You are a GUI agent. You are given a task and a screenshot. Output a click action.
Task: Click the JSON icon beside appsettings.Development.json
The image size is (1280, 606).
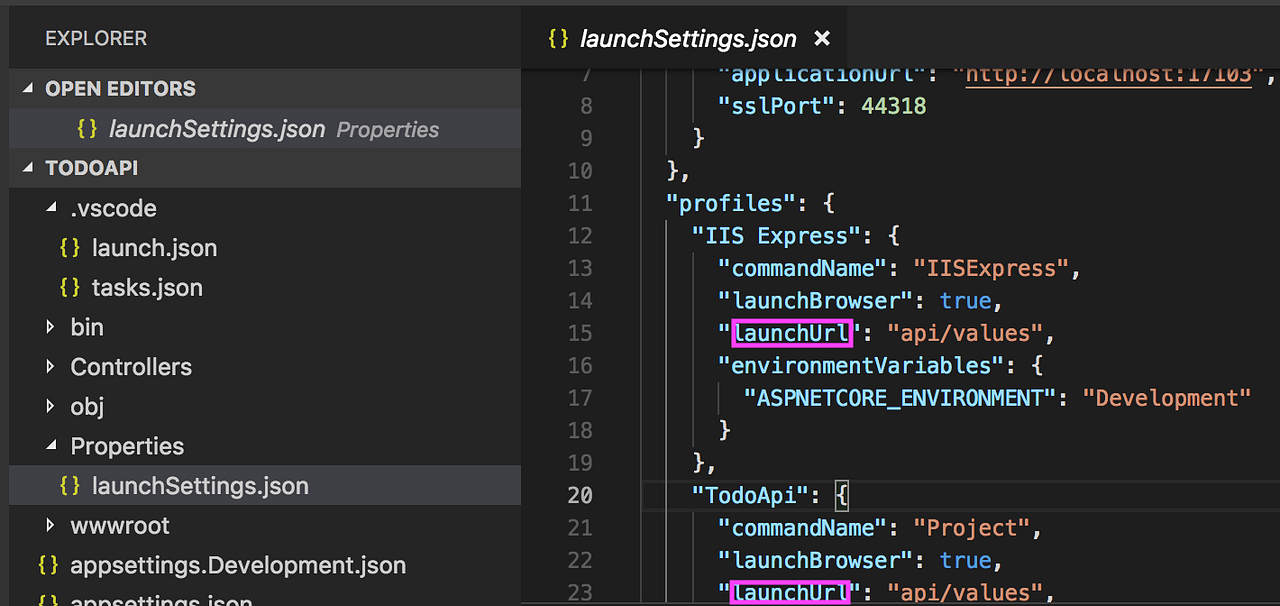coord(47,565)
